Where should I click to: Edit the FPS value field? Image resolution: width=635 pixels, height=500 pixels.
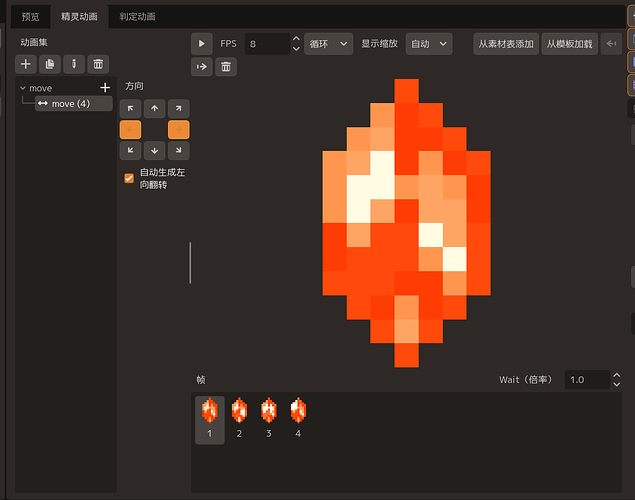267,44
